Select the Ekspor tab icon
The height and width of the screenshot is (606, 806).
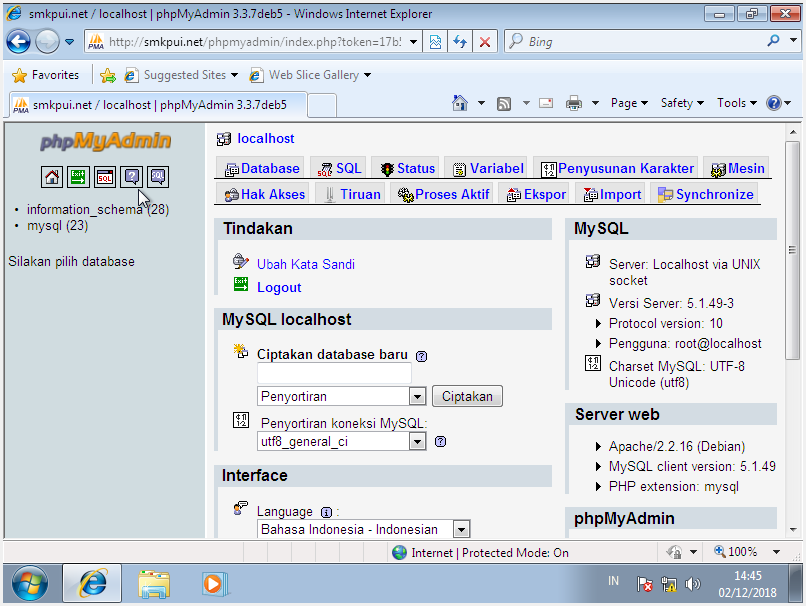(x=513, y=194)
